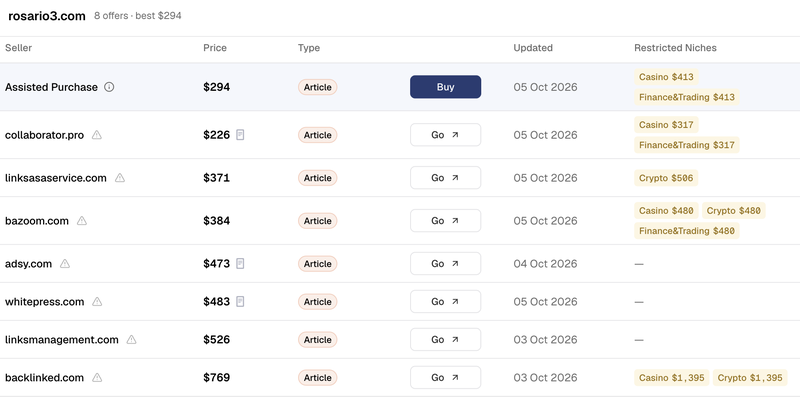The image size is (800, 397).
Task: Click the warning icon next to whitepress.com
Action: pos(97,302)
